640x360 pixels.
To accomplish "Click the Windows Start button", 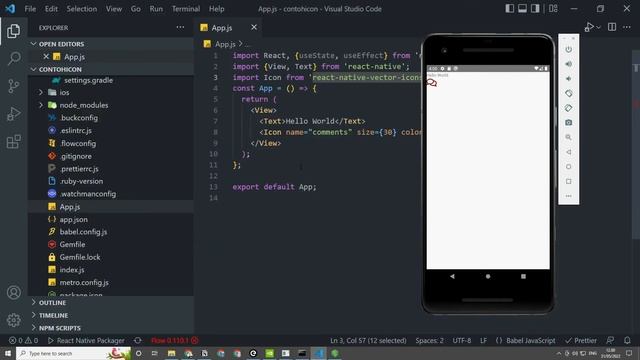I will [8, 353].
